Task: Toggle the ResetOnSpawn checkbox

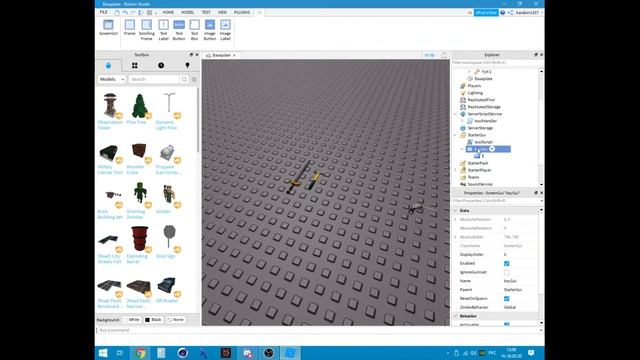Action: 507,298
